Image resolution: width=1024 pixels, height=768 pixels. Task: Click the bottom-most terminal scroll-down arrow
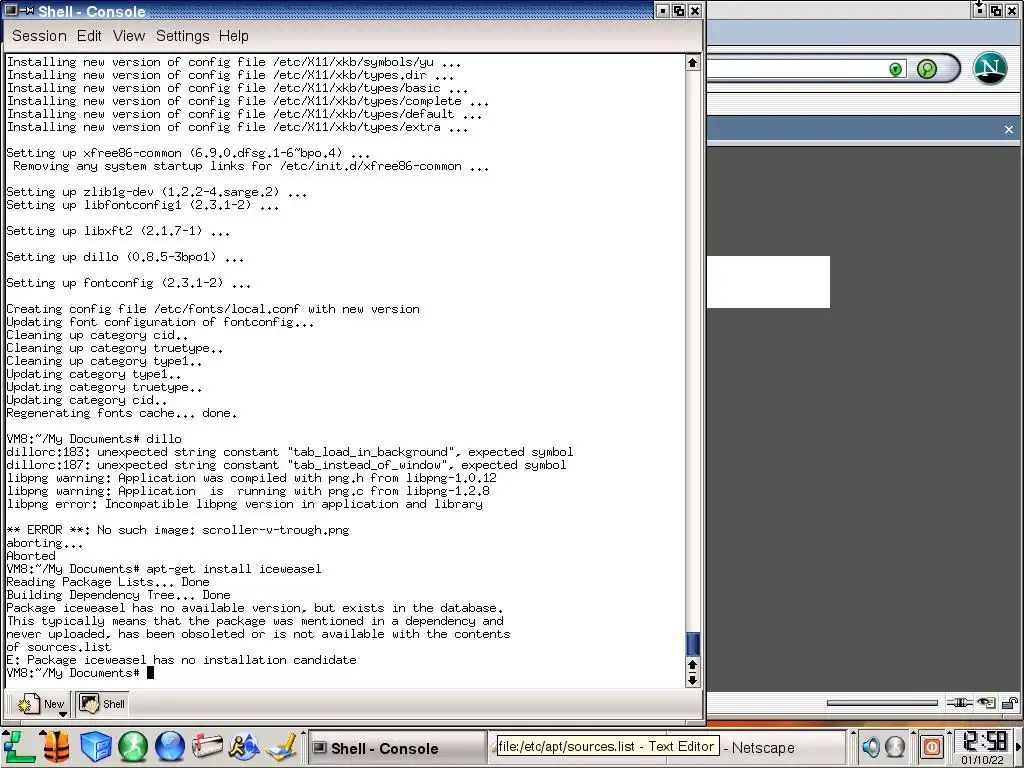pos(692,680)
